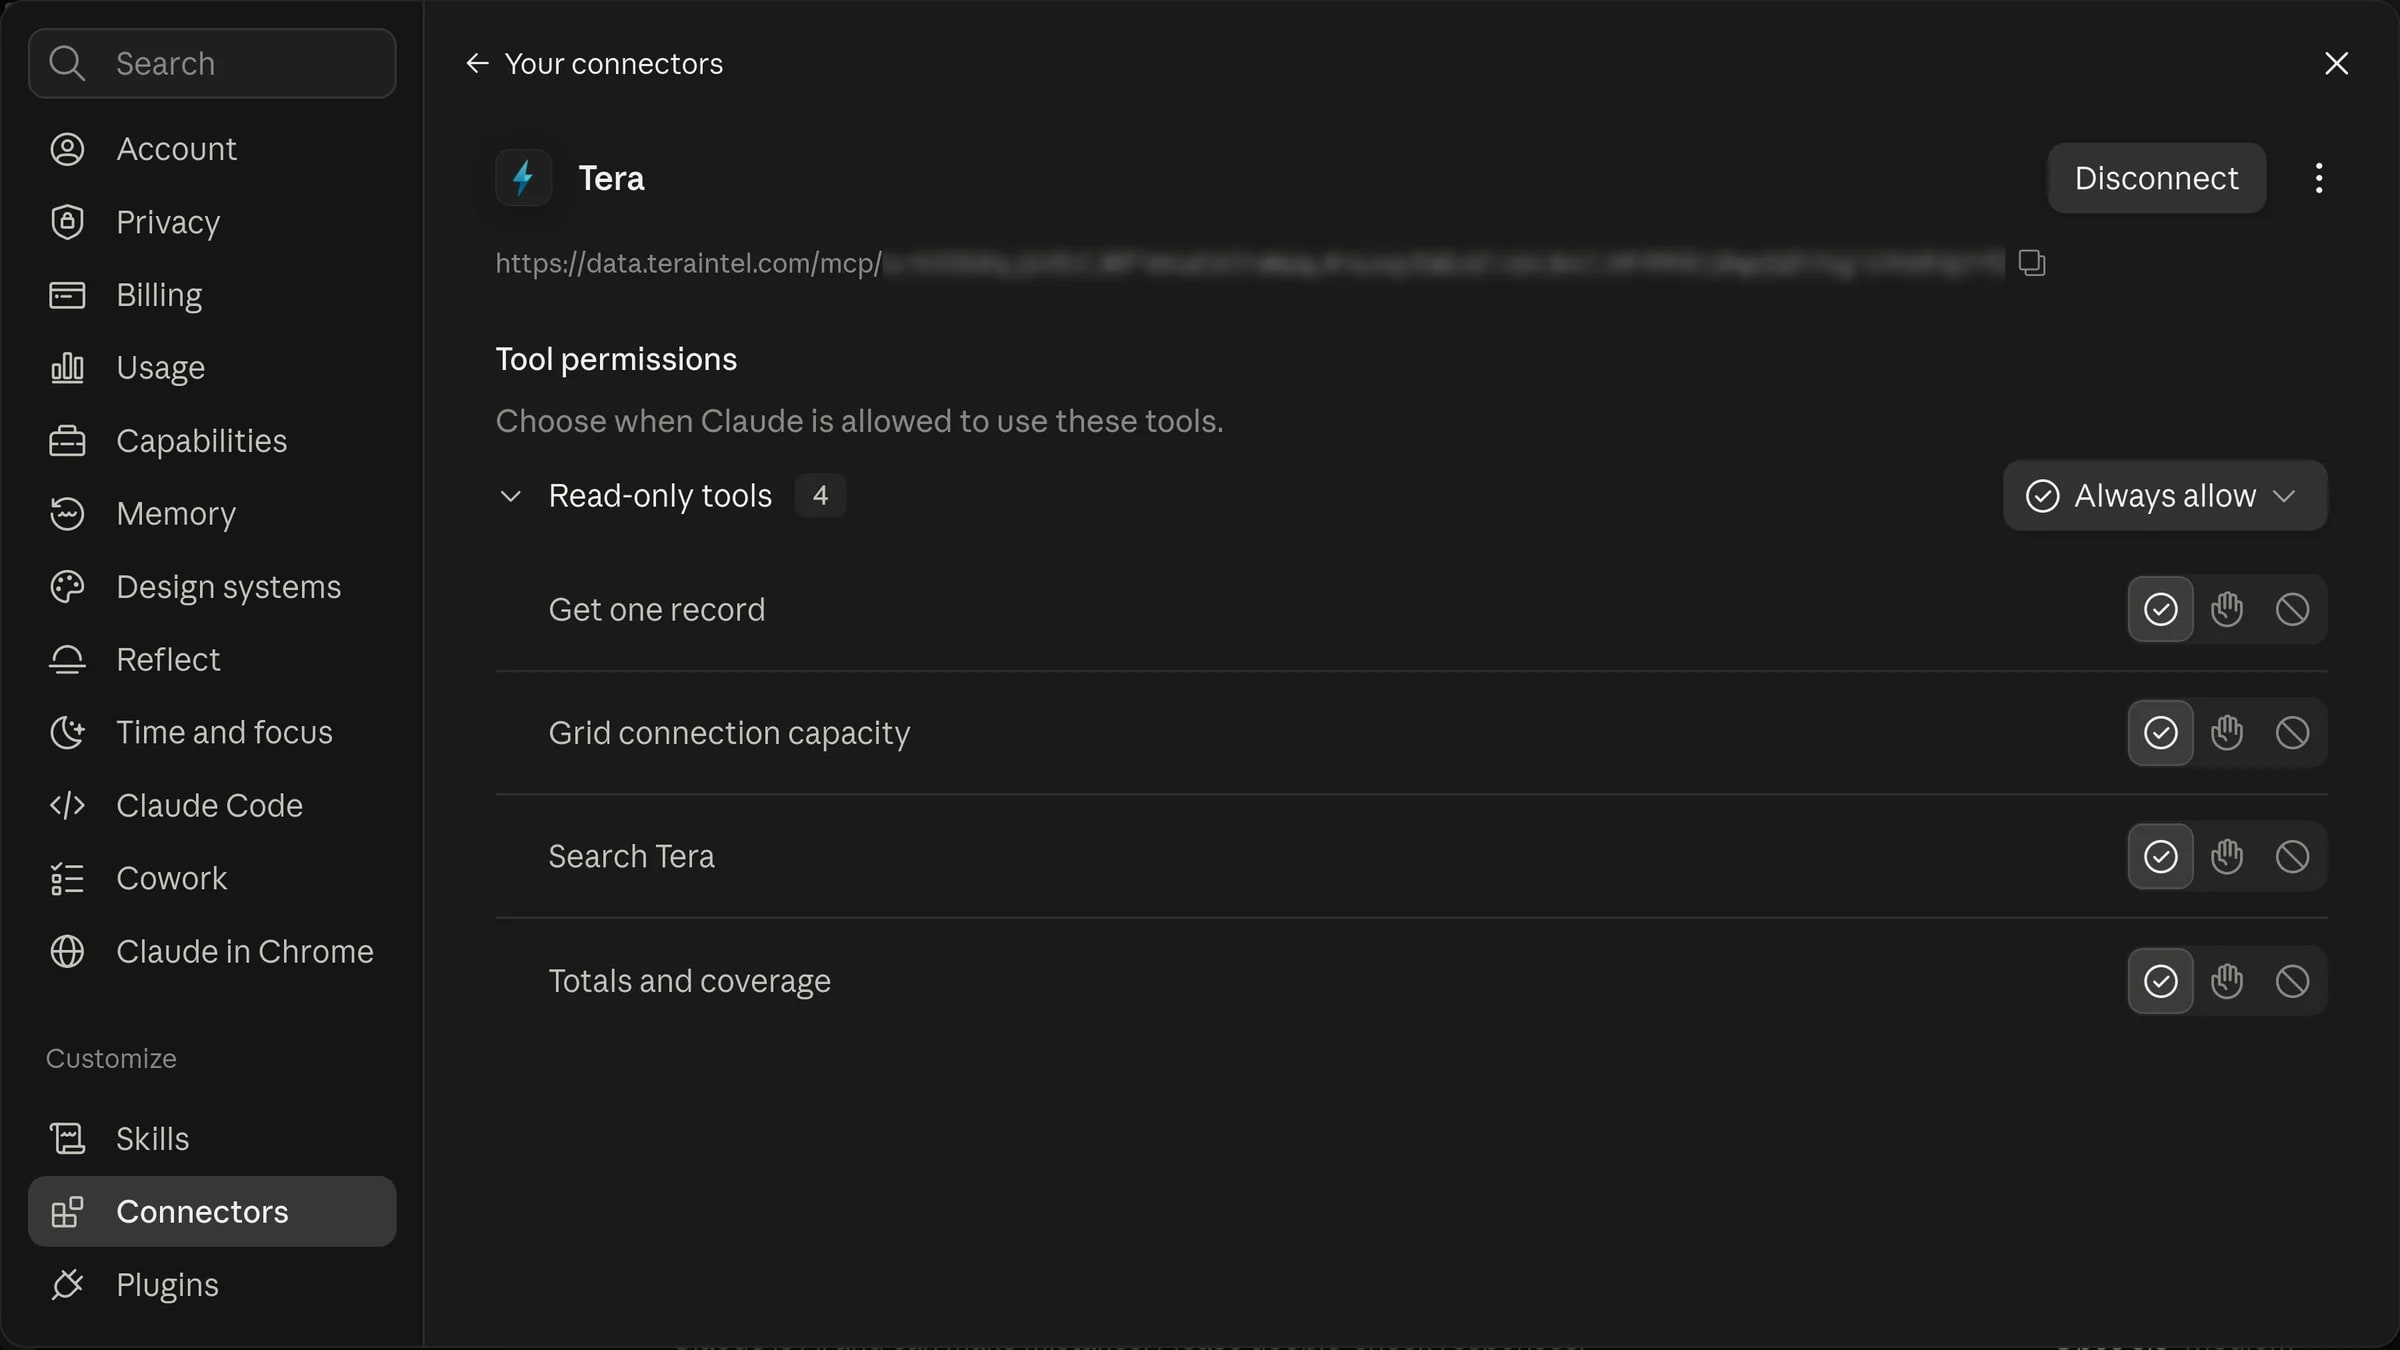
Task: Go back using the left arrow
Action: click(477, 63)
